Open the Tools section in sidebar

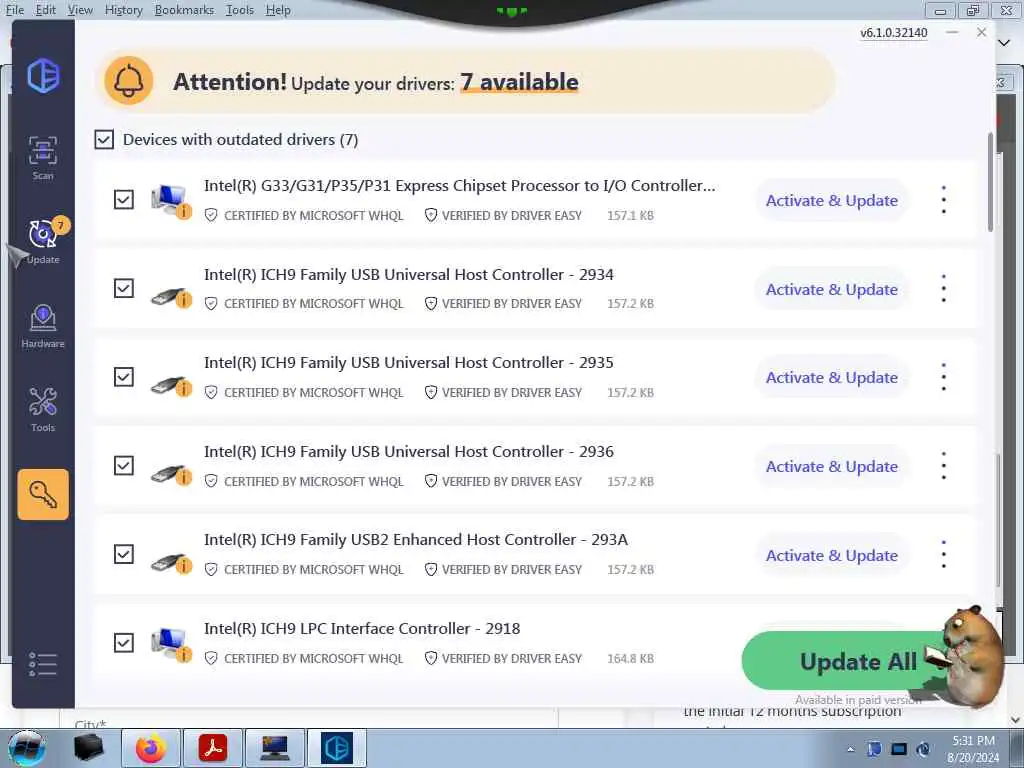(x=43, y=409)
